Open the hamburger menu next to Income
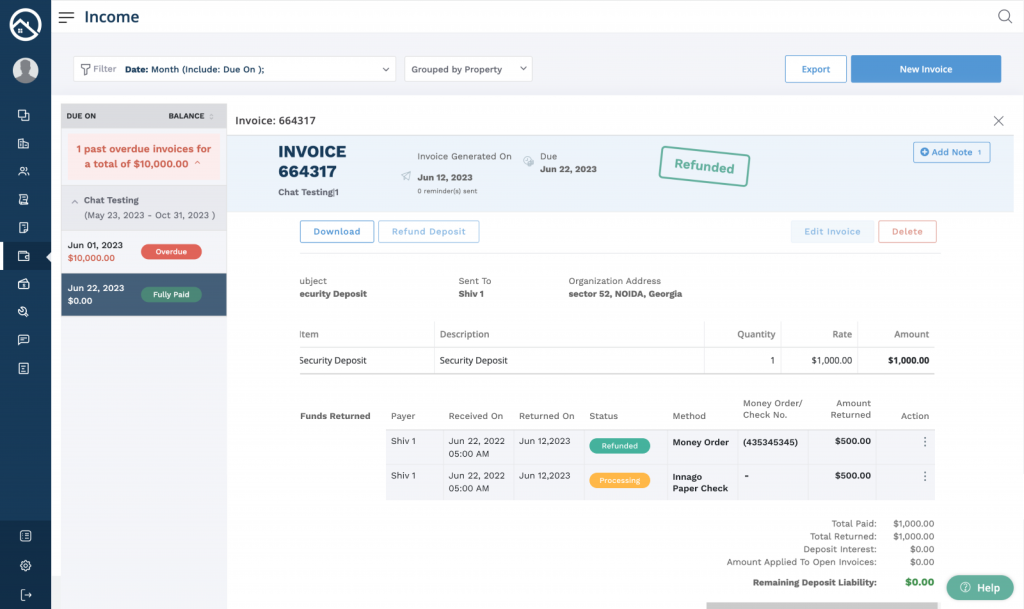This screenshot has width=1024, height=609. coord(66,17)
